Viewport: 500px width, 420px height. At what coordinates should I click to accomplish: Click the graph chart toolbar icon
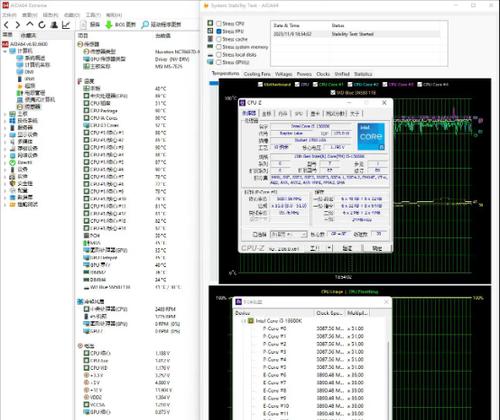66,25
